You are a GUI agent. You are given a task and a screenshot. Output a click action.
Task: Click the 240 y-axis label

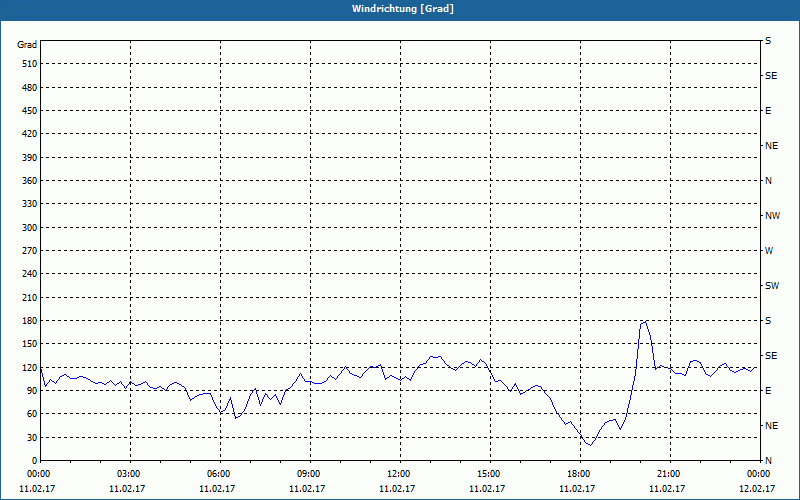(30, 274)
